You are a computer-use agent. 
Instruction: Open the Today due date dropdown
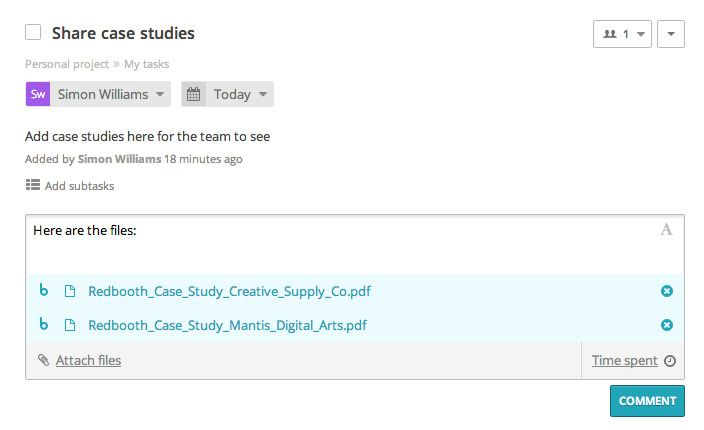coord(240,94)
